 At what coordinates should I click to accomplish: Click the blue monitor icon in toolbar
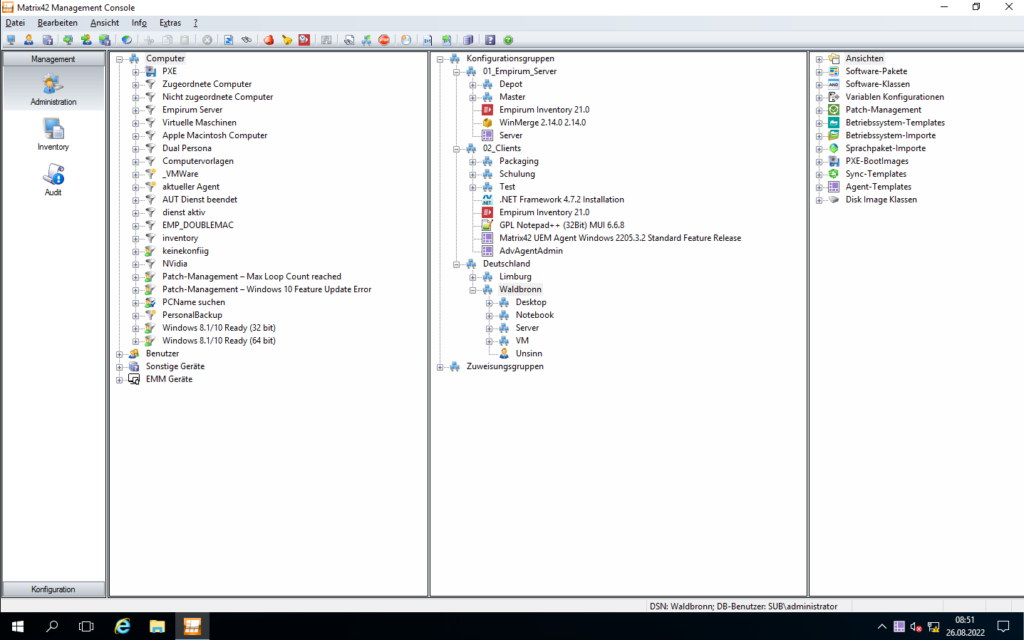tap(10, 40)
